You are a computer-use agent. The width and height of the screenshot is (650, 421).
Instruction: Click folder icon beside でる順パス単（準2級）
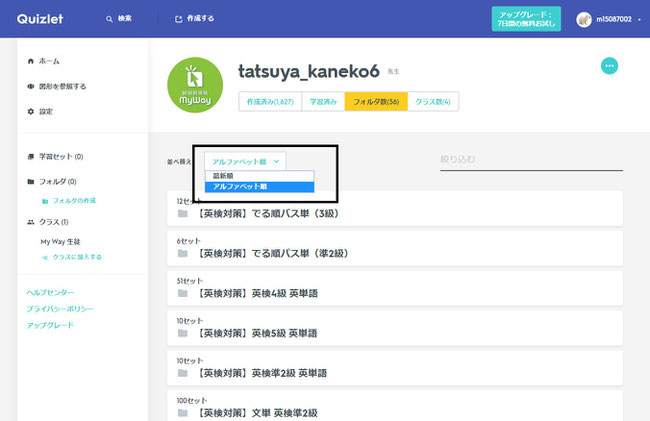click(x=183, y=254)
